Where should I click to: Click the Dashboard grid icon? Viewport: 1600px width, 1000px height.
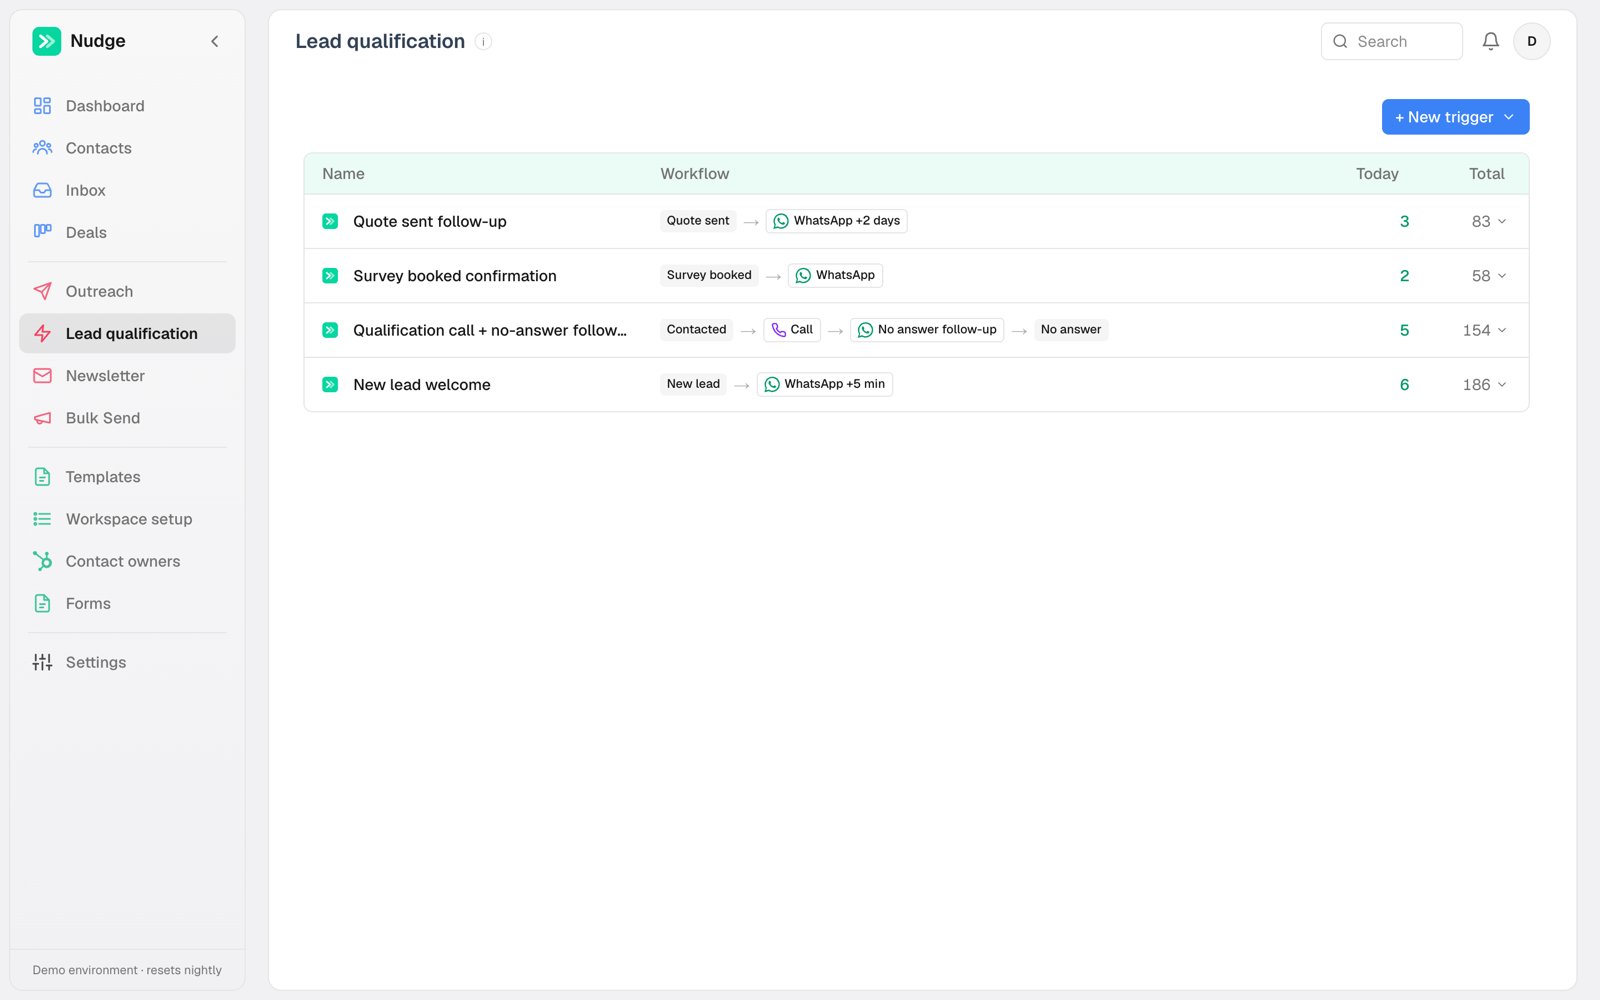pos(42,106)
